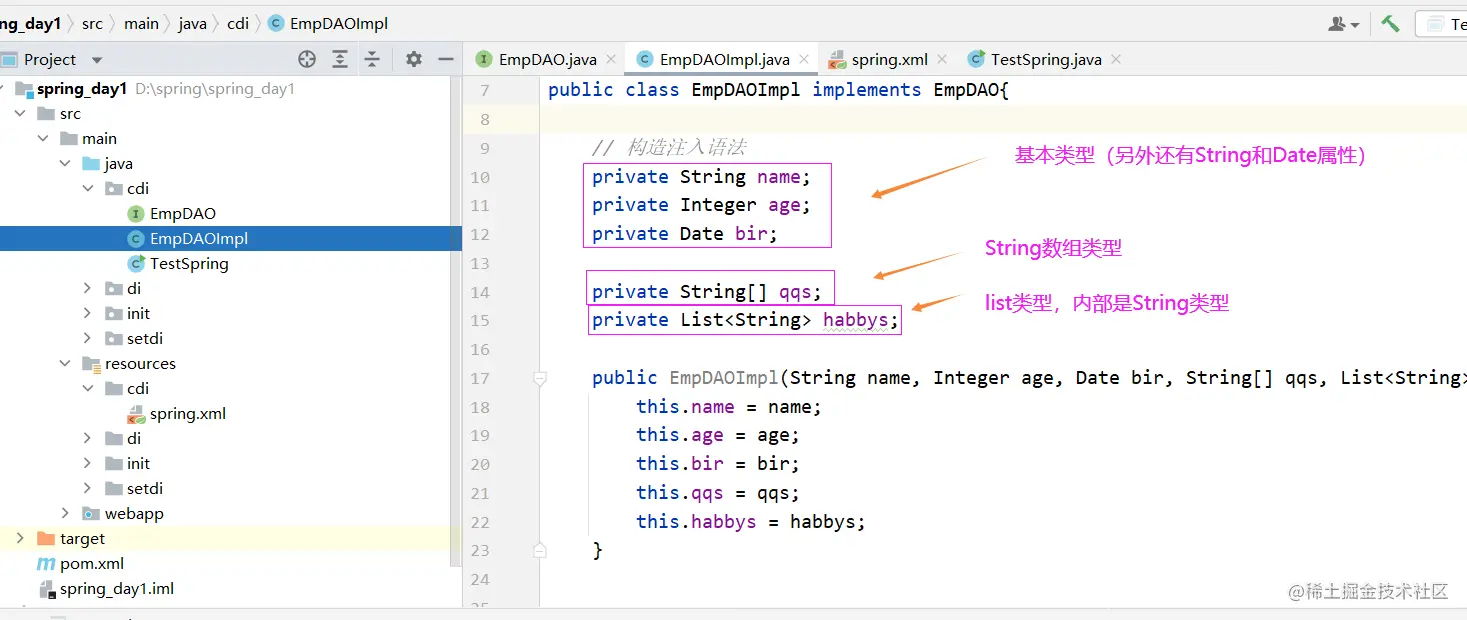Click EmpDAO interface name in class declaration
The image size is (1467, 620).
(x=966, y=90)
